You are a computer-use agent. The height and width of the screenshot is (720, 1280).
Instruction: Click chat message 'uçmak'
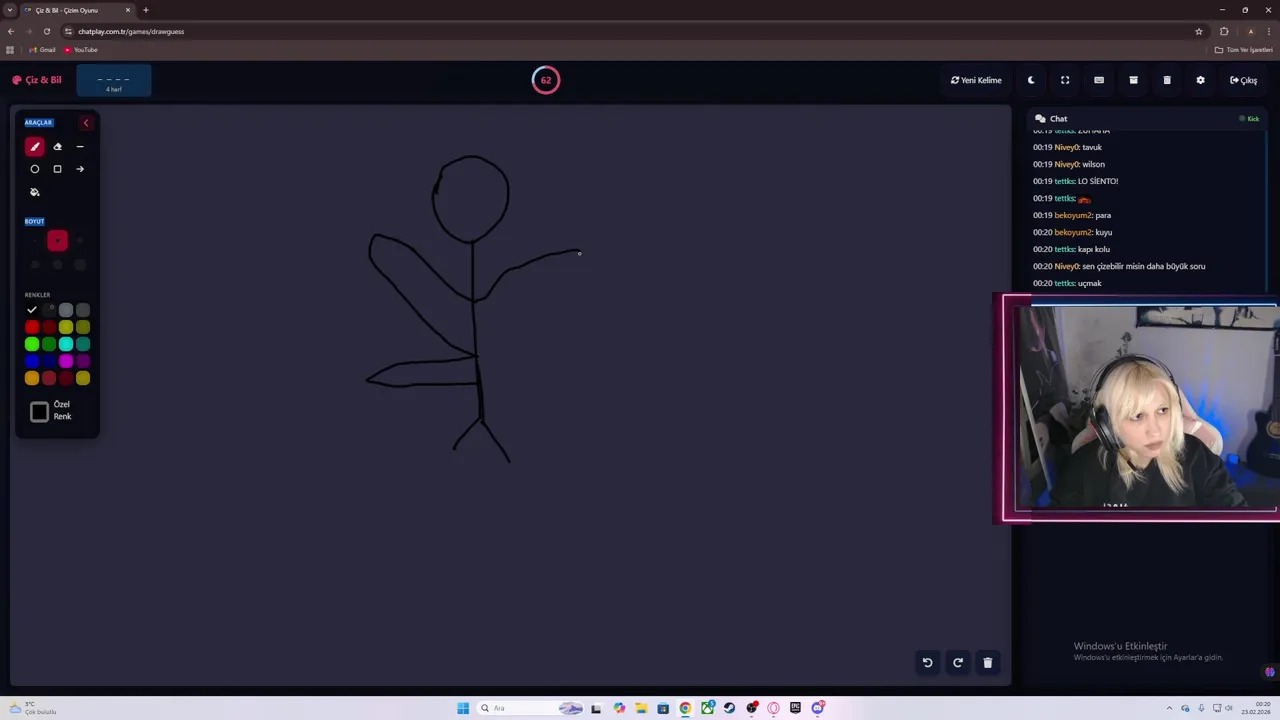[1089, 283]
